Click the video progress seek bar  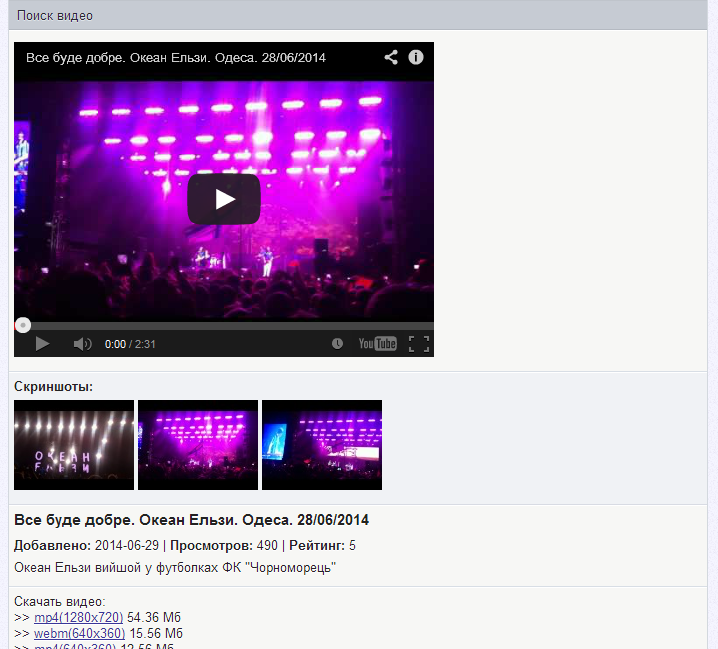click(224, 325)
